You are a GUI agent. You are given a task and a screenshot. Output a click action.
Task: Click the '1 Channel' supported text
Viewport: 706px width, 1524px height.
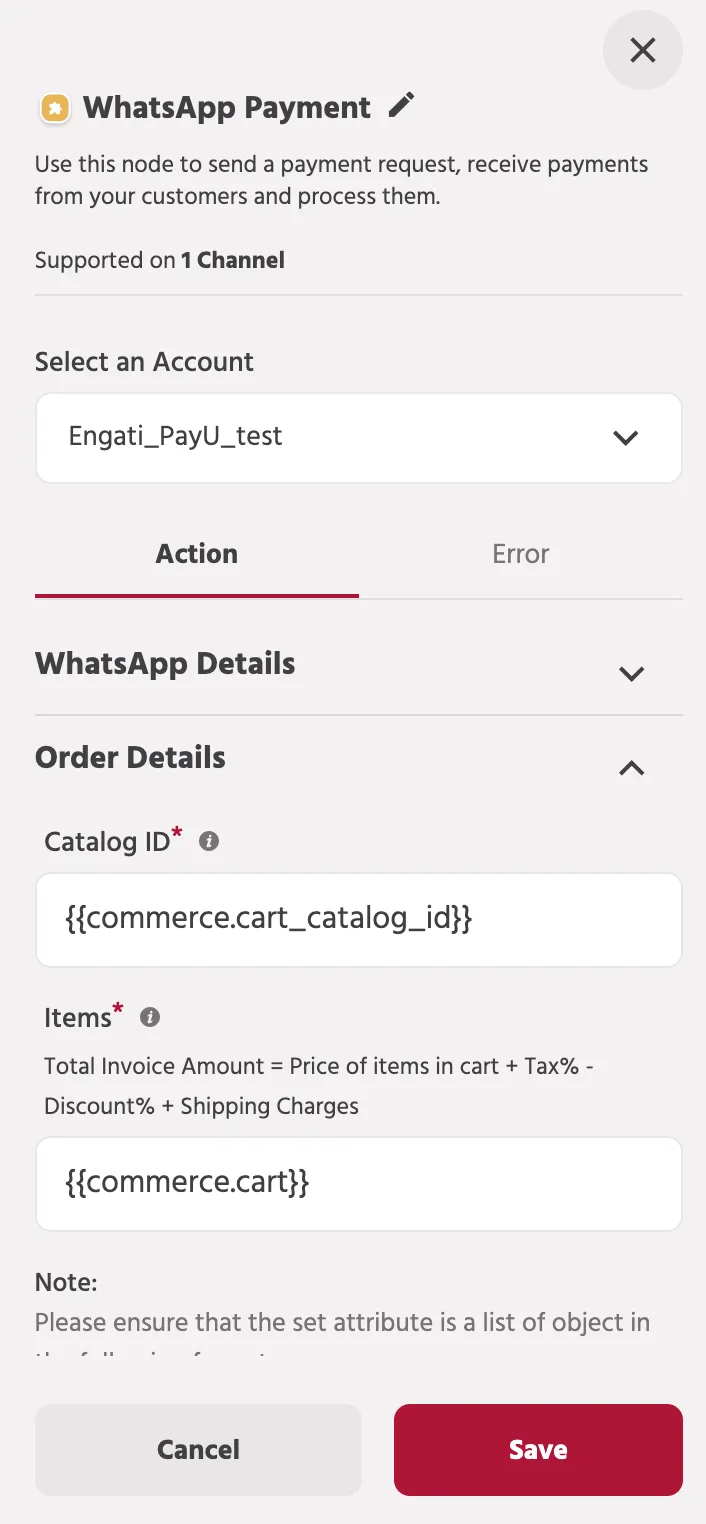coord(233,261)
